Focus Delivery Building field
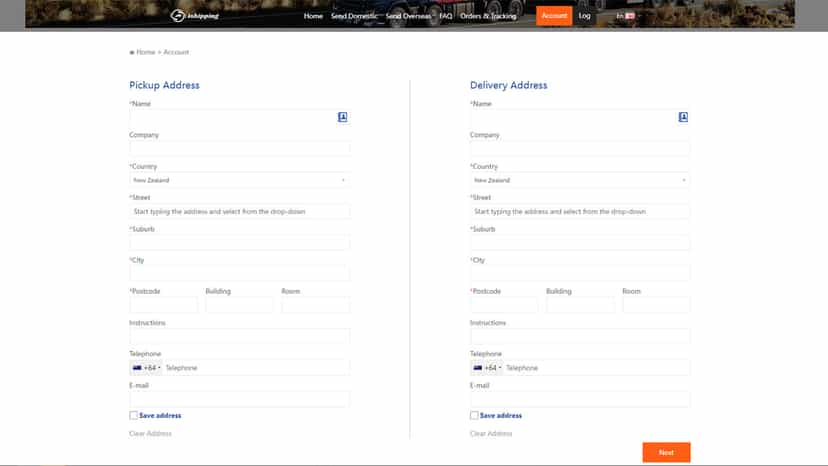Image resolution: width=828 pixels, height=466 pixels. pyautogui.click(x=580, y=305)
